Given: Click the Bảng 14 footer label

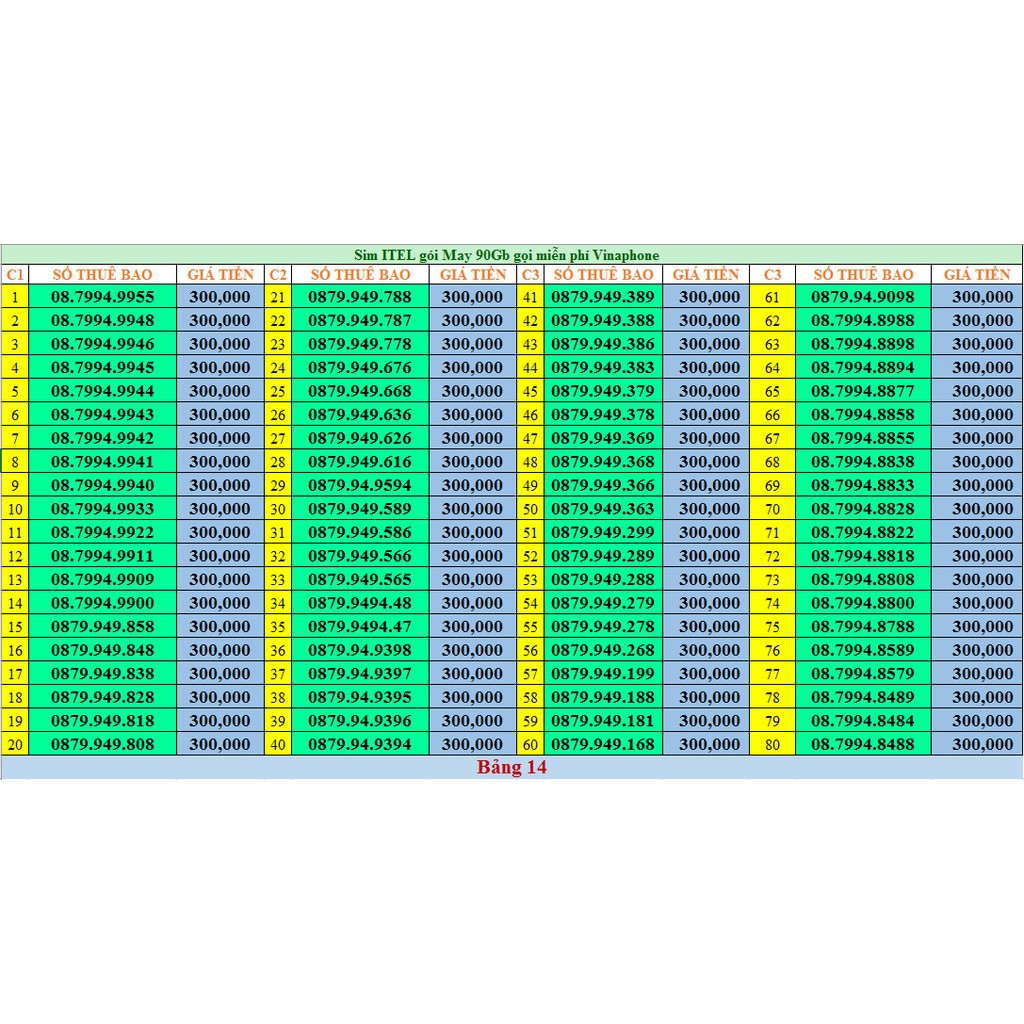Looking at the screenshot, I should tap(511, 767).
